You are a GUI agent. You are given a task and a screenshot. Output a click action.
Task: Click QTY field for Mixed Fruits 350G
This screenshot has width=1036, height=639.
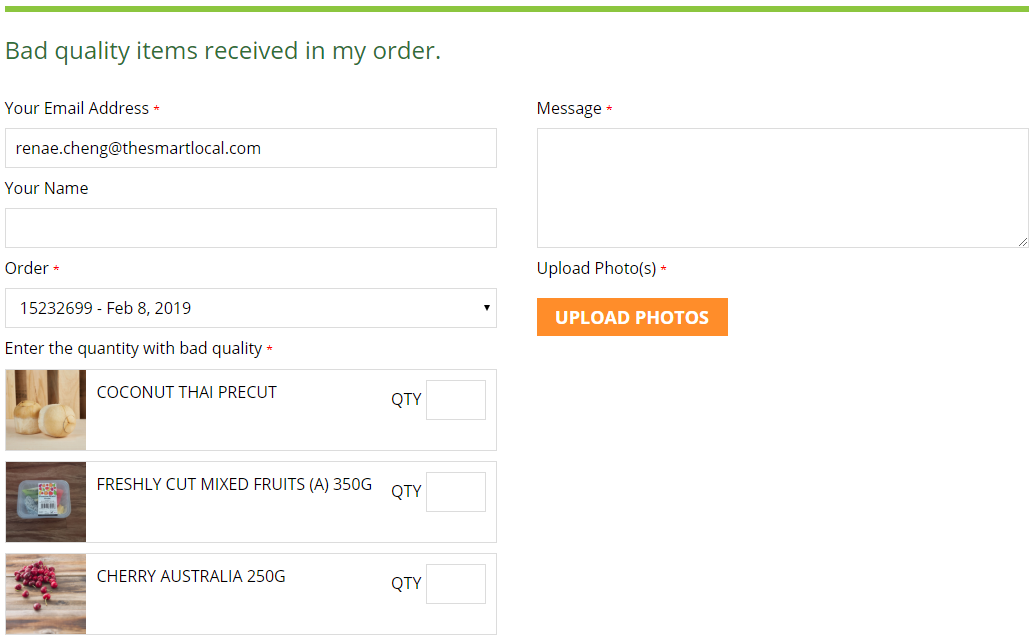(456, 492)
